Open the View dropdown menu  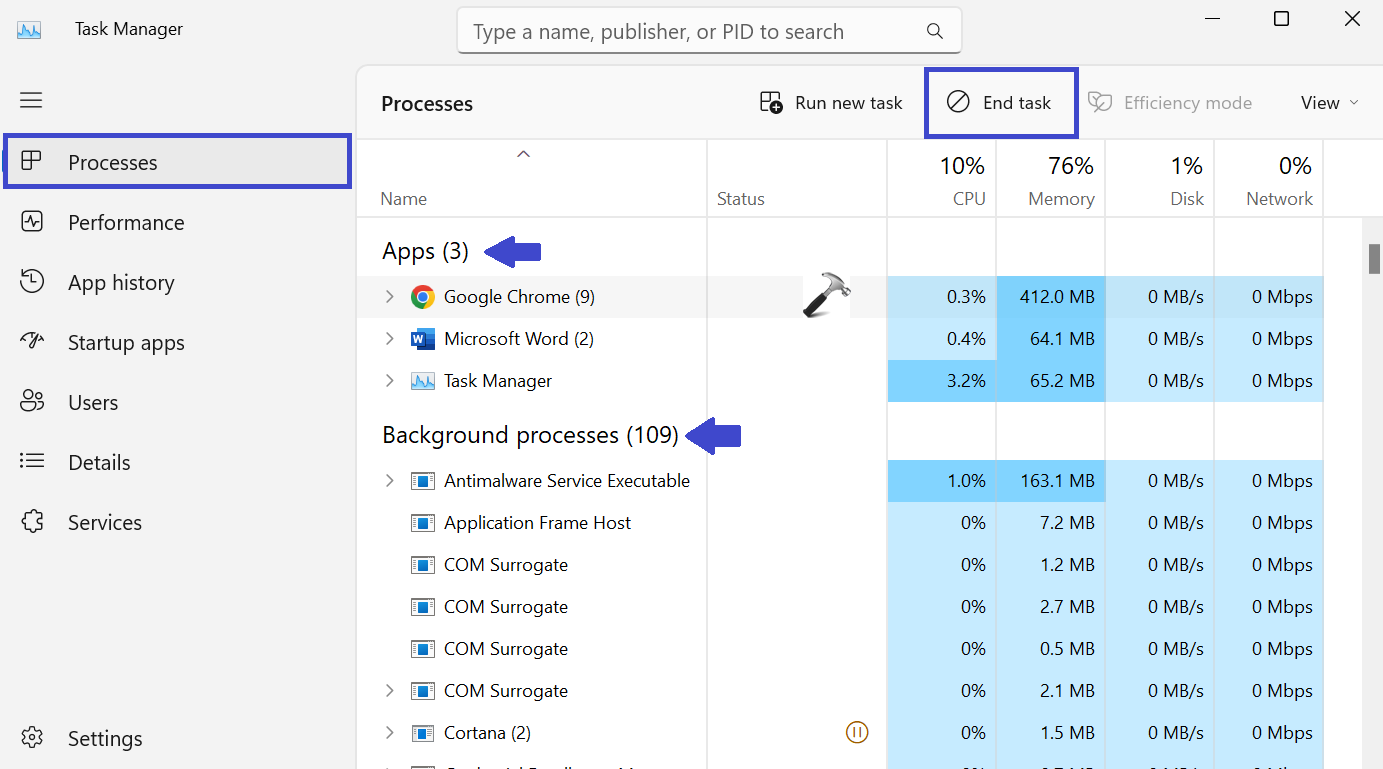click(1329, 103)
